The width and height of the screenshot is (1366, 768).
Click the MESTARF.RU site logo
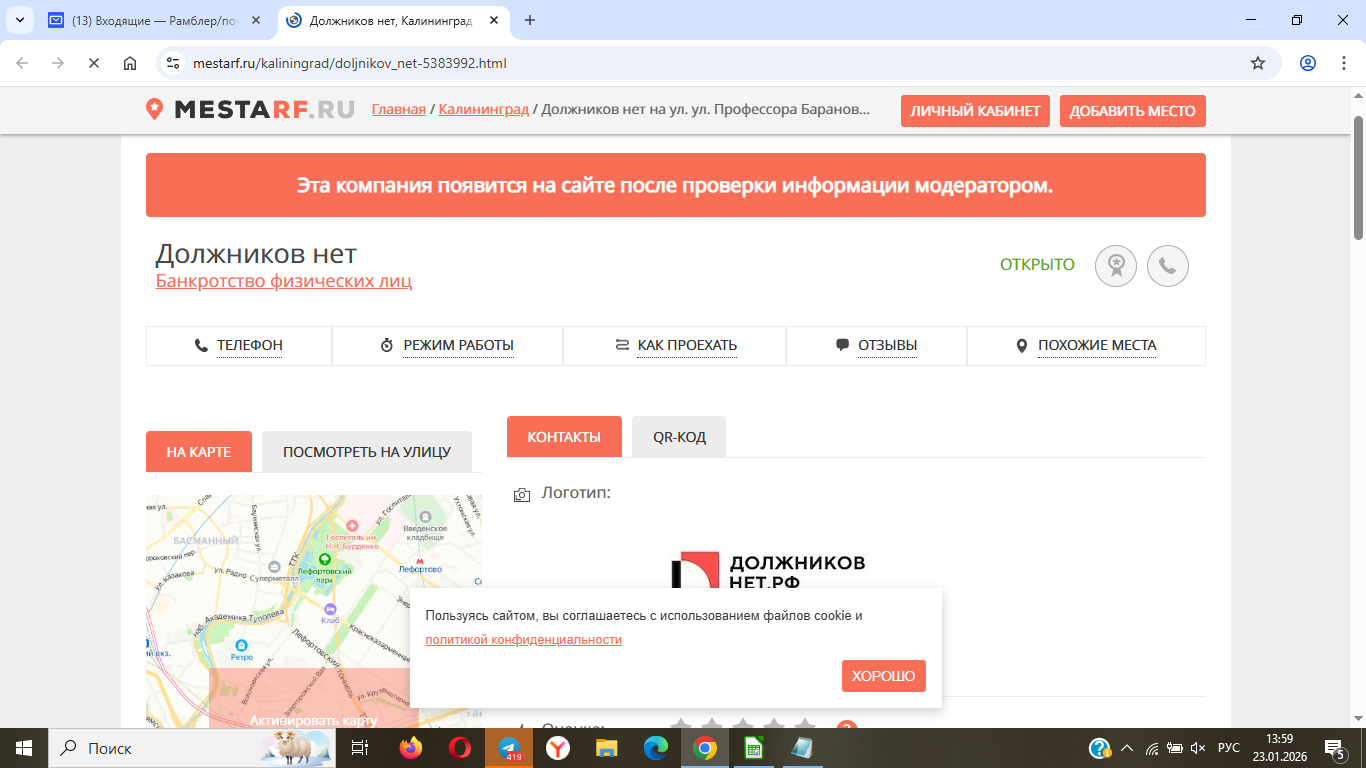point(250,109)
